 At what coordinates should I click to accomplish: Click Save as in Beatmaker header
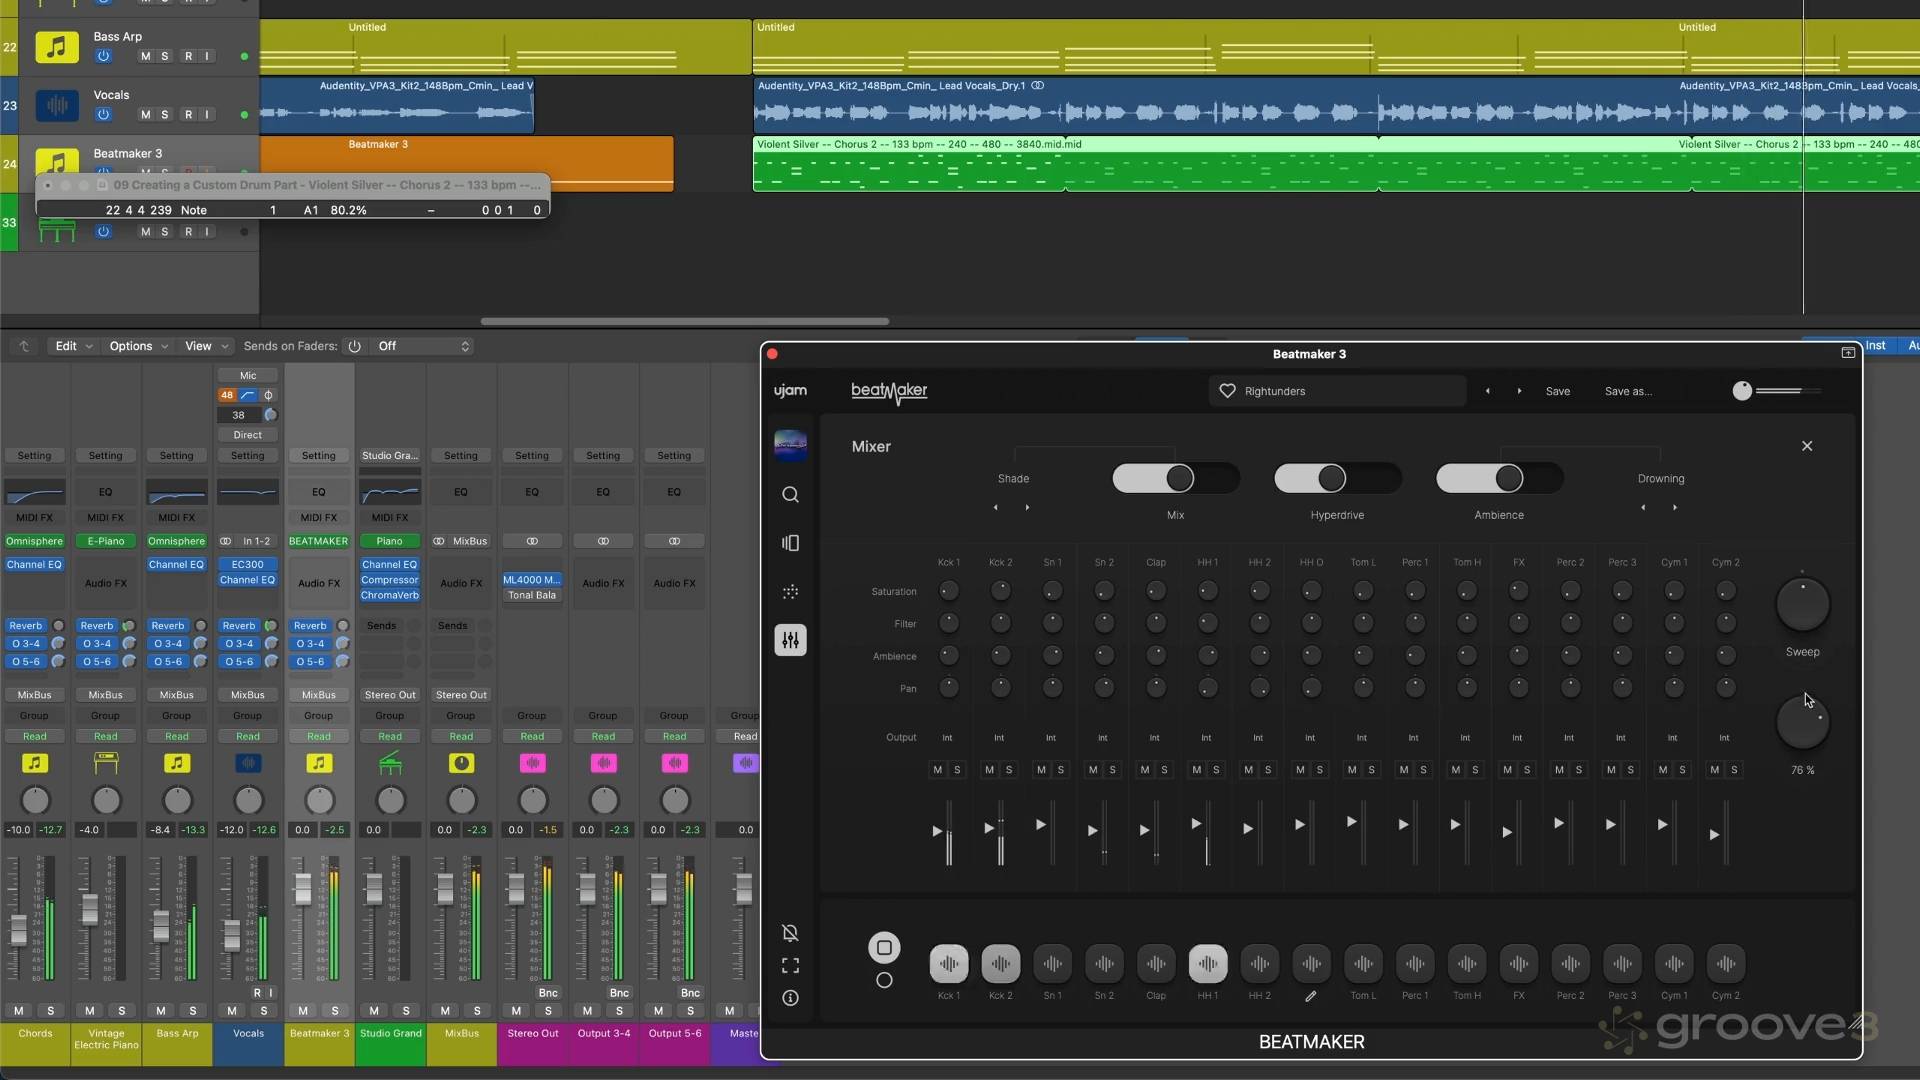point(1627,391)
